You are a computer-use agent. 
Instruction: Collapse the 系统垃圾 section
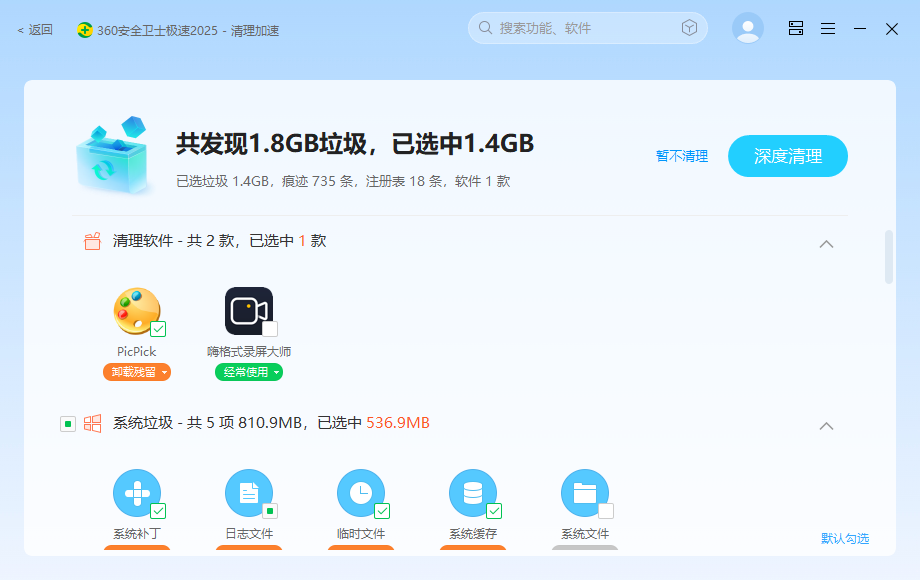[x=826, y=425]
